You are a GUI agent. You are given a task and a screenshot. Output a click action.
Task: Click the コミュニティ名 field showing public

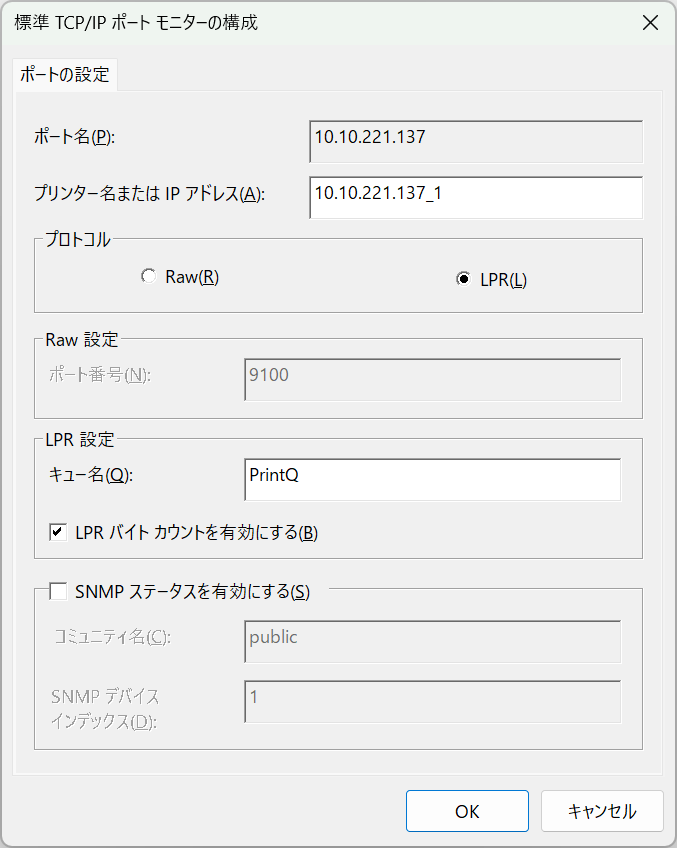pos(432,642)
